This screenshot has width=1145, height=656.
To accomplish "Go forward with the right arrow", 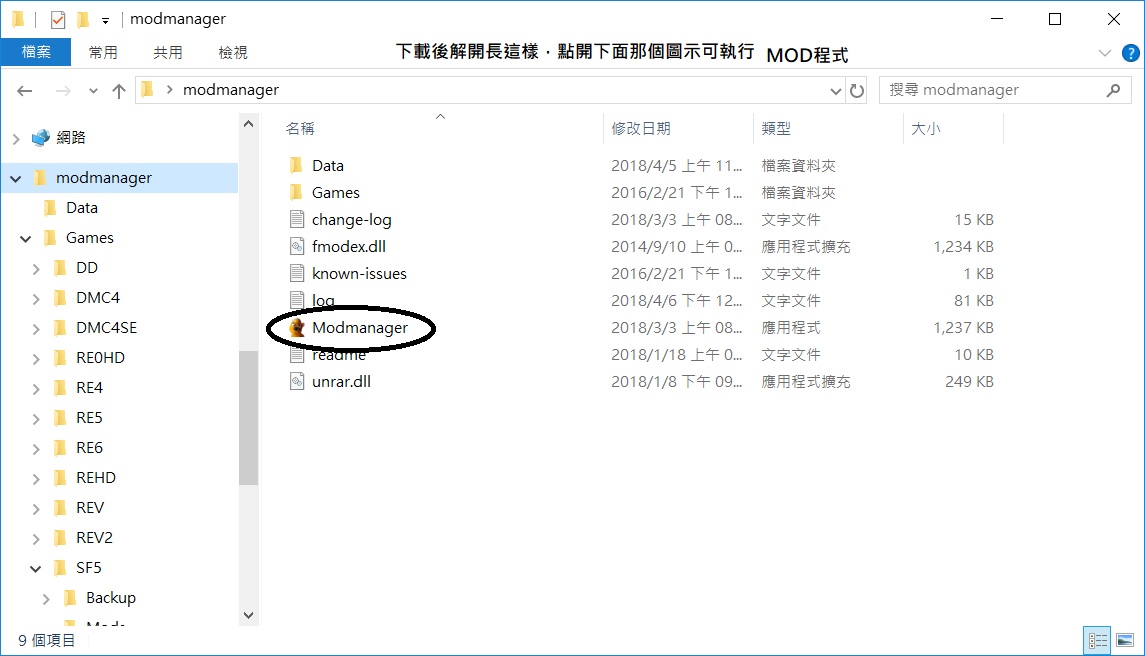I will (x=64, y=91).
